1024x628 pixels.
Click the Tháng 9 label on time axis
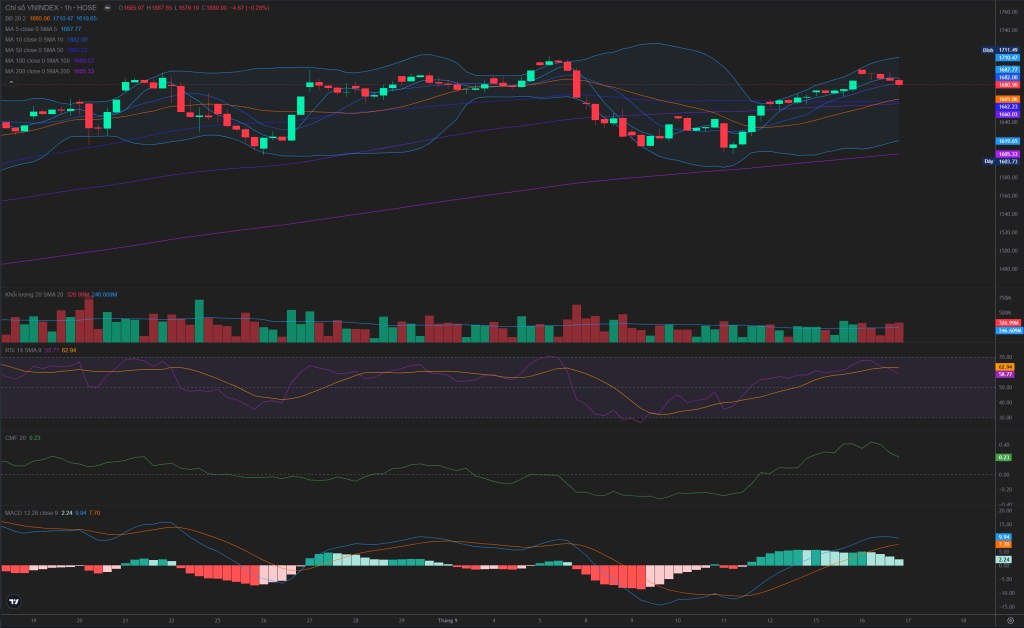(x=447, y=620)
